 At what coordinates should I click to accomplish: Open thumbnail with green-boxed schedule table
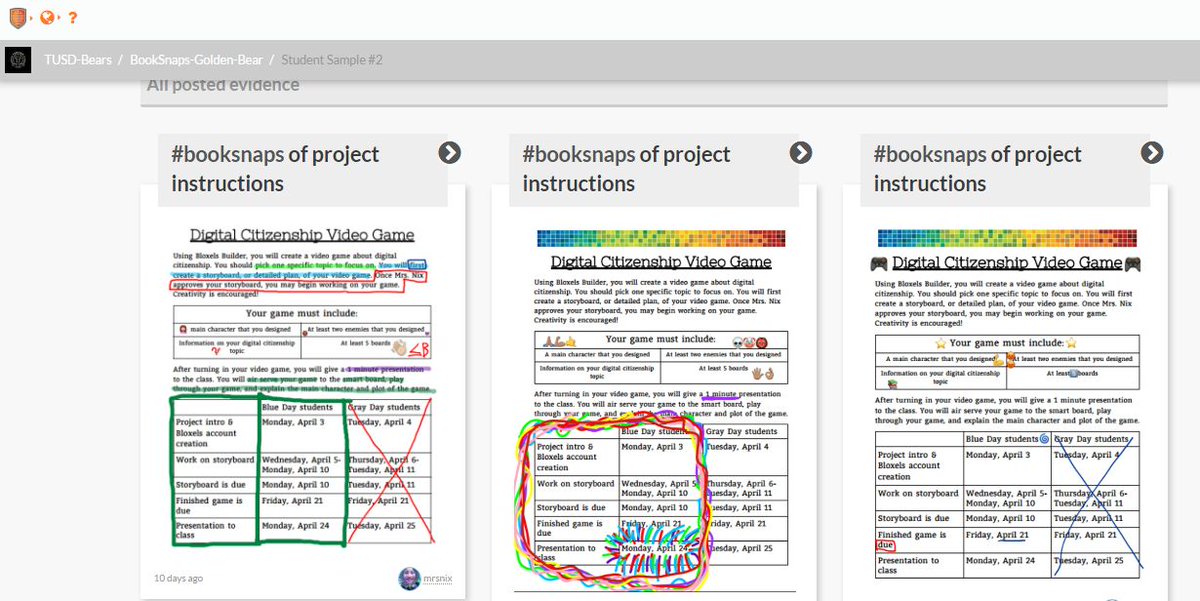pos(303,386)
